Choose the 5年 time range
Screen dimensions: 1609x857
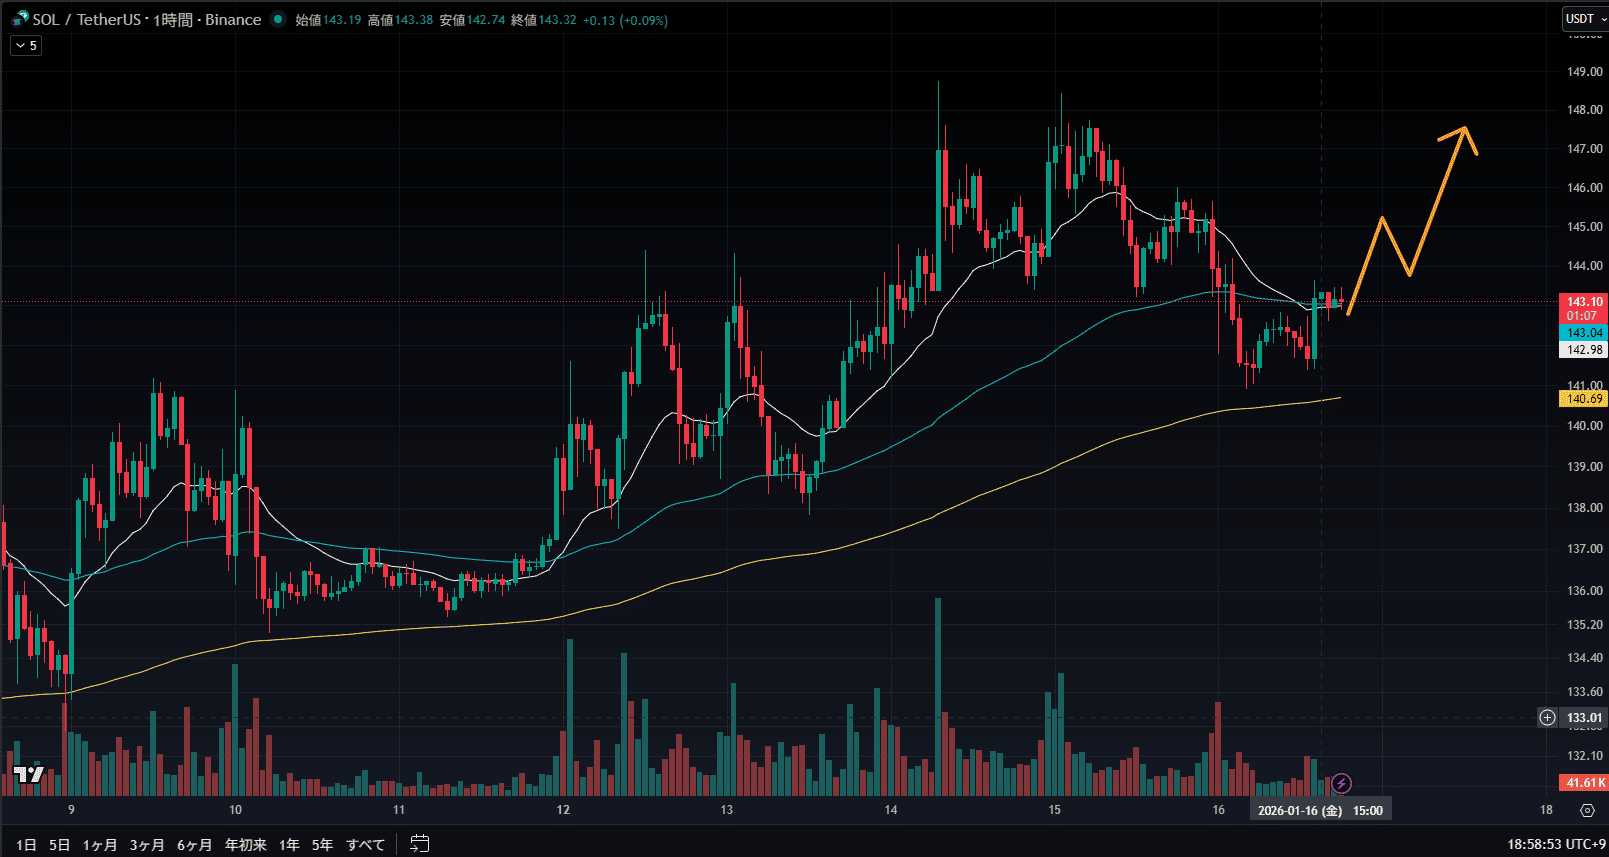pos(322,845)
